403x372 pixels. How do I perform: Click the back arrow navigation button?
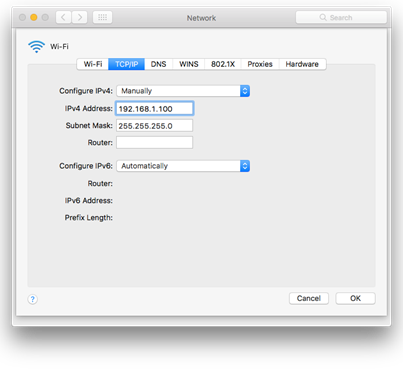pyautogui.click(x=63, y=17)
